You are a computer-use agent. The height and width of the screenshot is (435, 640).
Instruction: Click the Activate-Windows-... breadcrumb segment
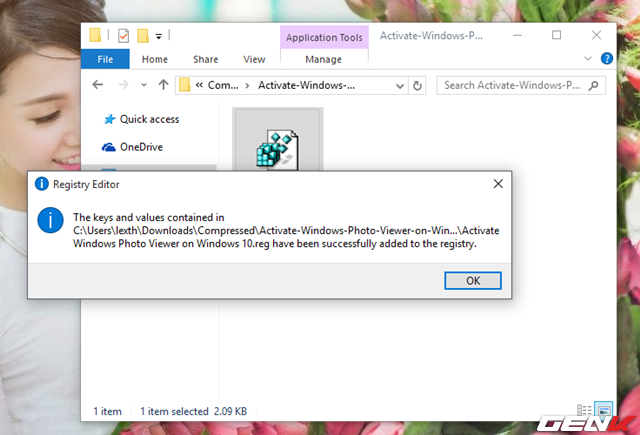coord(306,85)
